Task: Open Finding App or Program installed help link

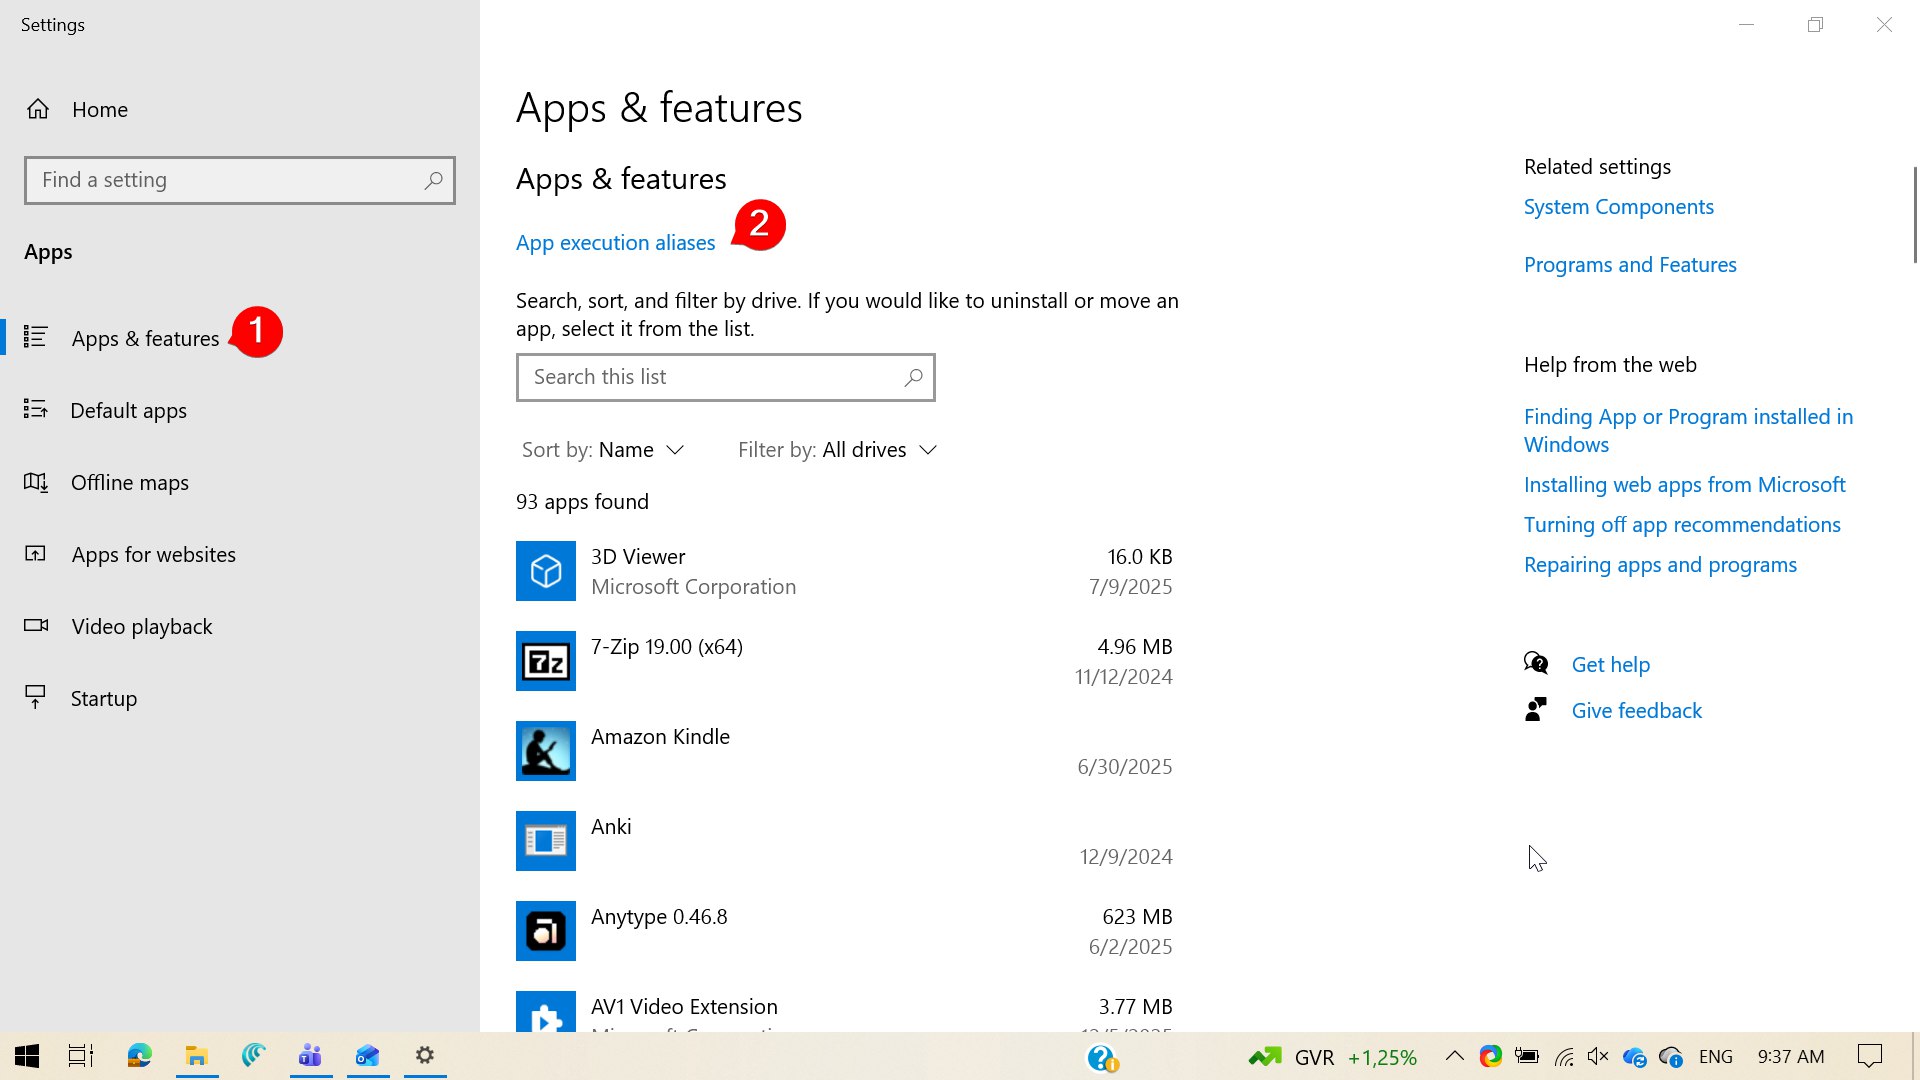Action: point(1688,431)
